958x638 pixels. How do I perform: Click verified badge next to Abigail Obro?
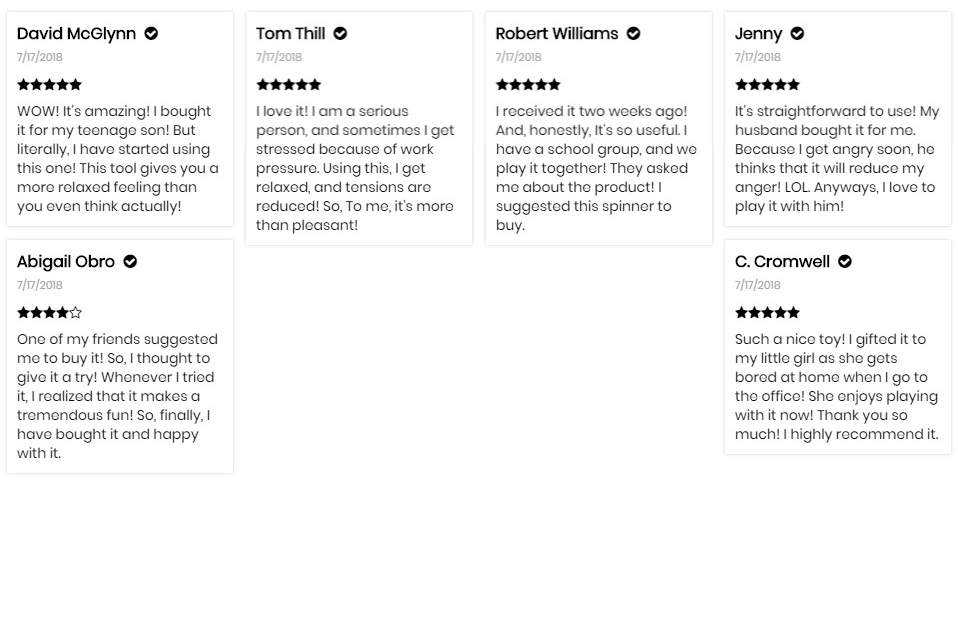(130, 262)
